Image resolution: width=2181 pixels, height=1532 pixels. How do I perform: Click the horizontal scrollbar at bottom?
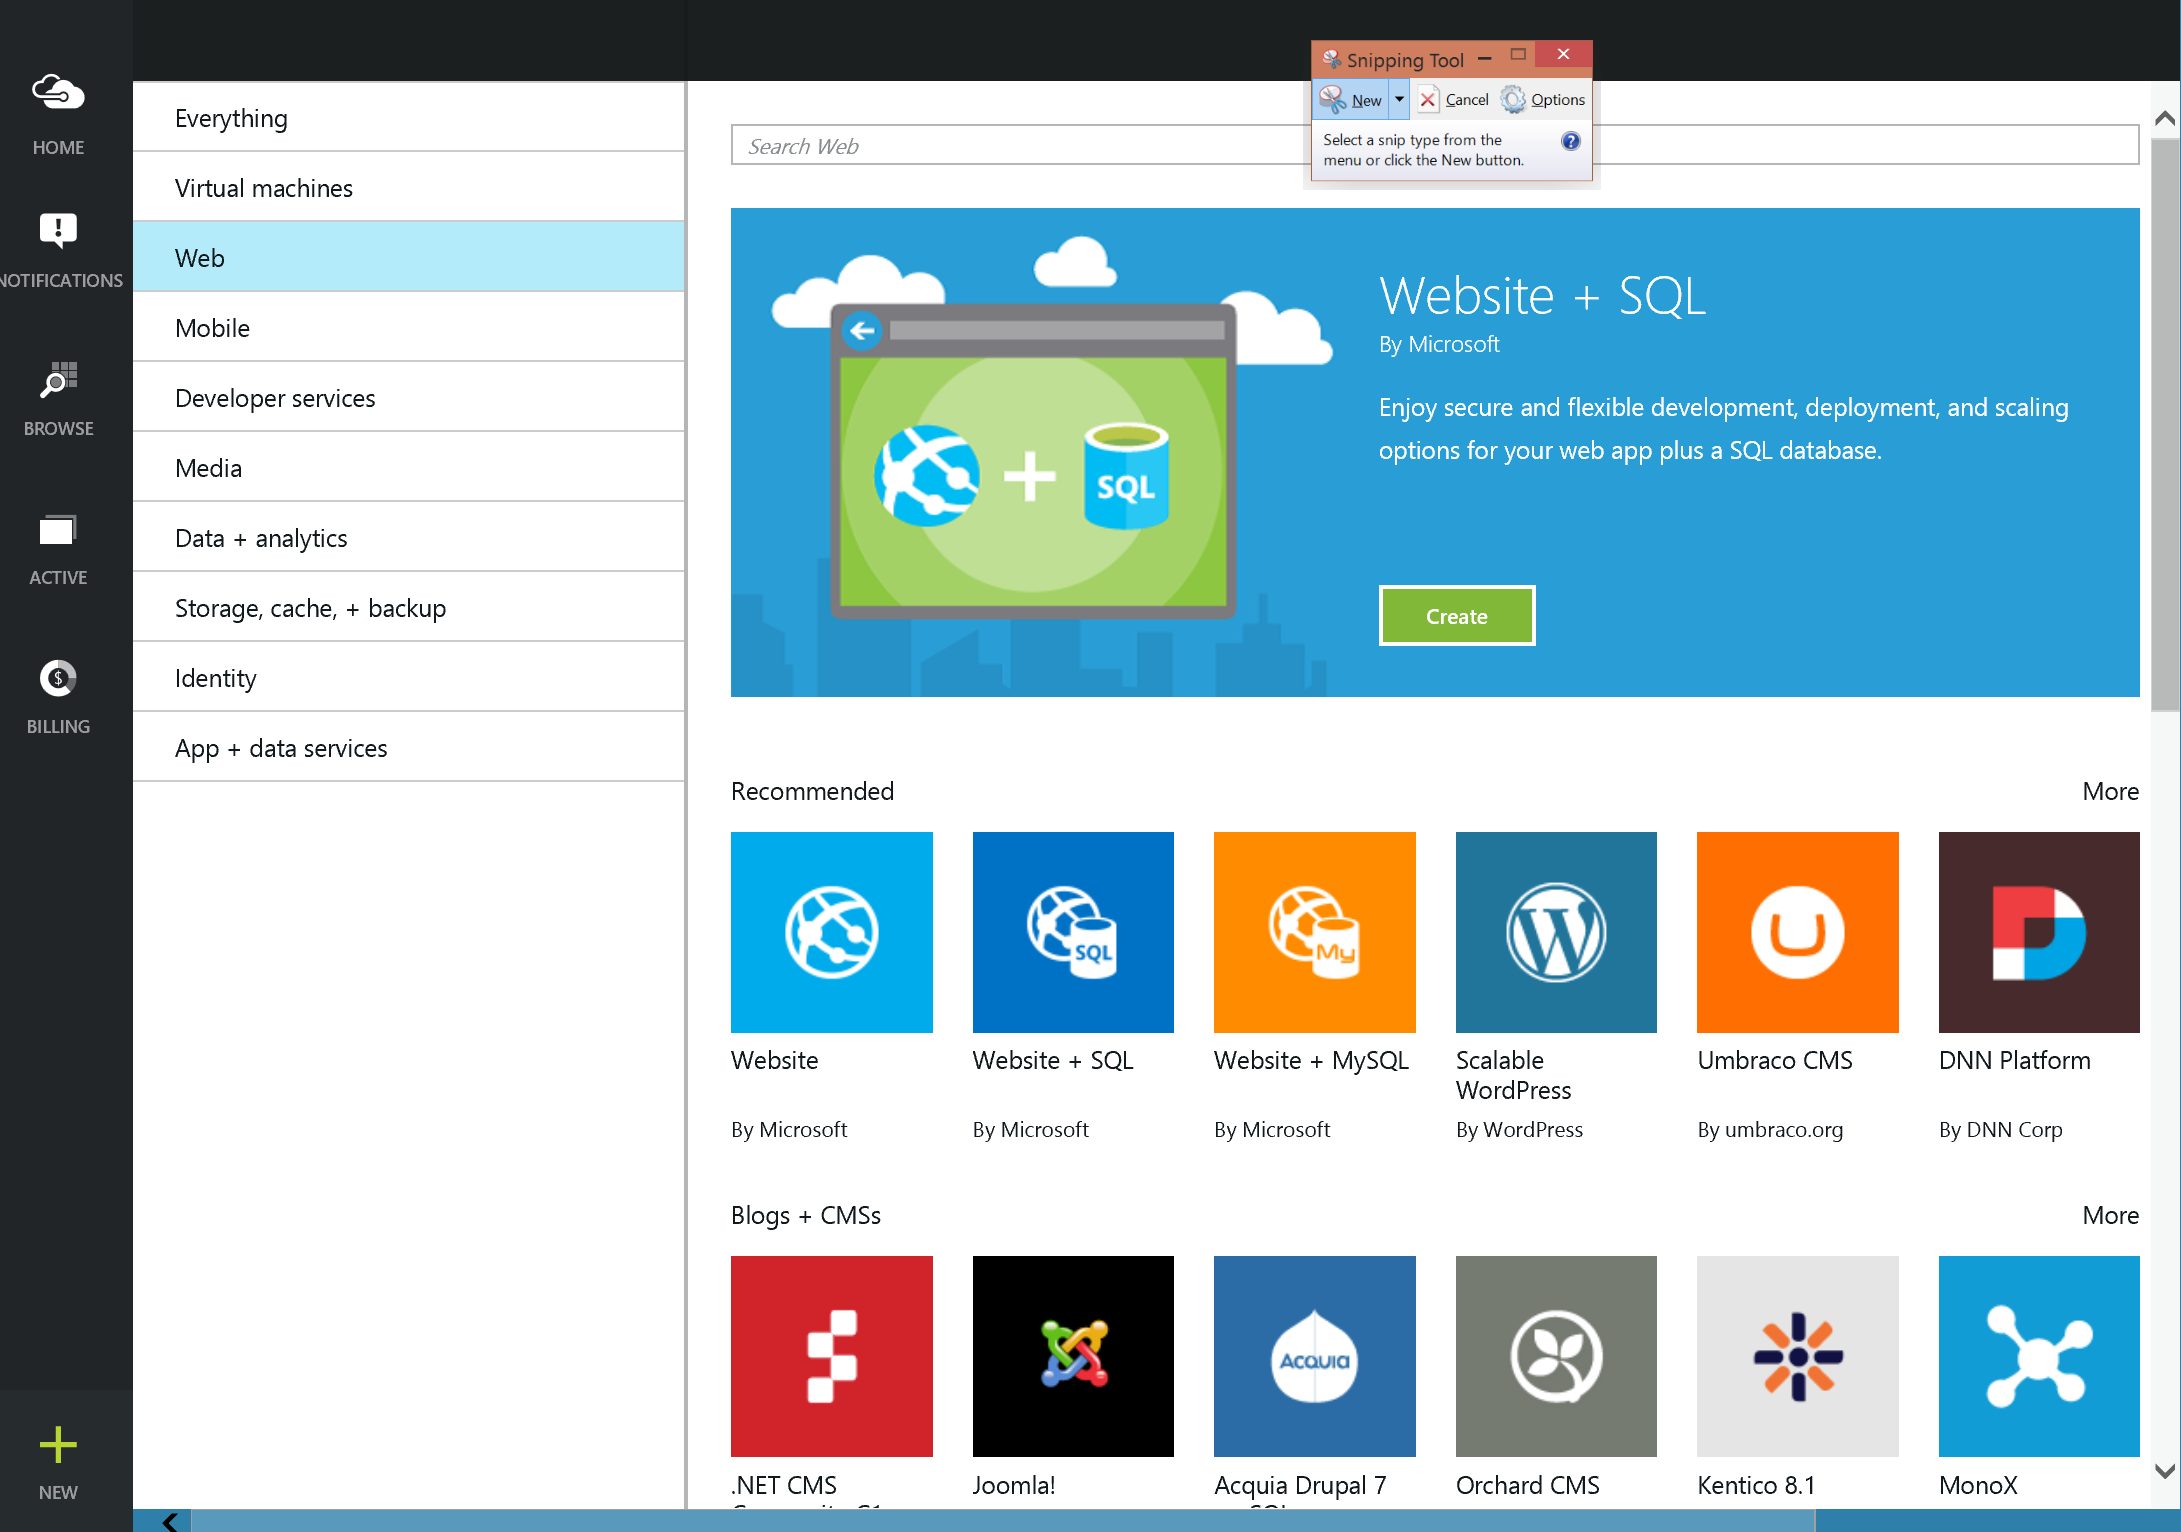pos(1003,1521)
